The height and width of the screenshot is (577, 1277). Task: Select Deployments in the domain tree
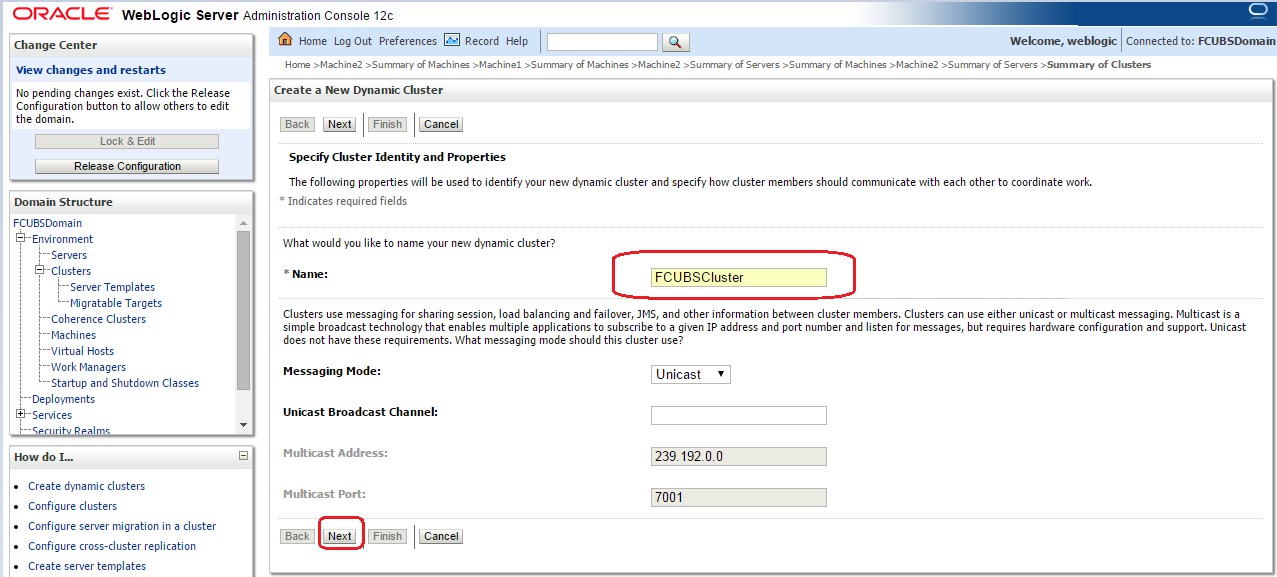point(64,399)
